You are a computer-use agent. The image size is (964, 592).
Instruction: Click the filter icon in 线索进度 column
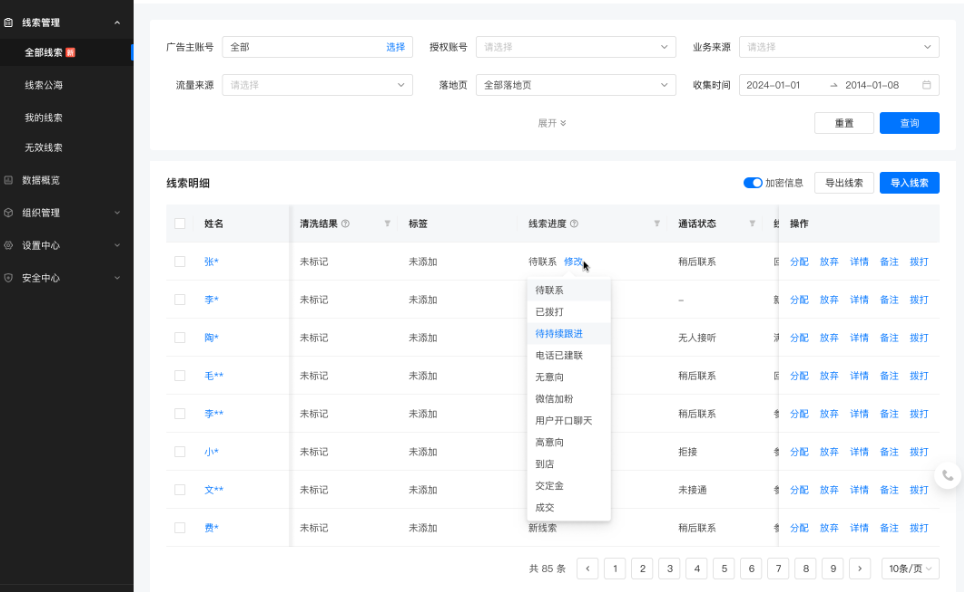point(657,224)
